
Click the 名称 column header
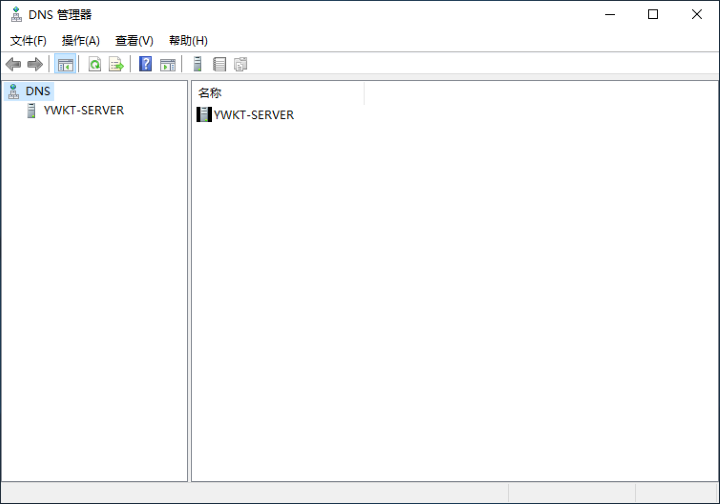pos(278,93)
